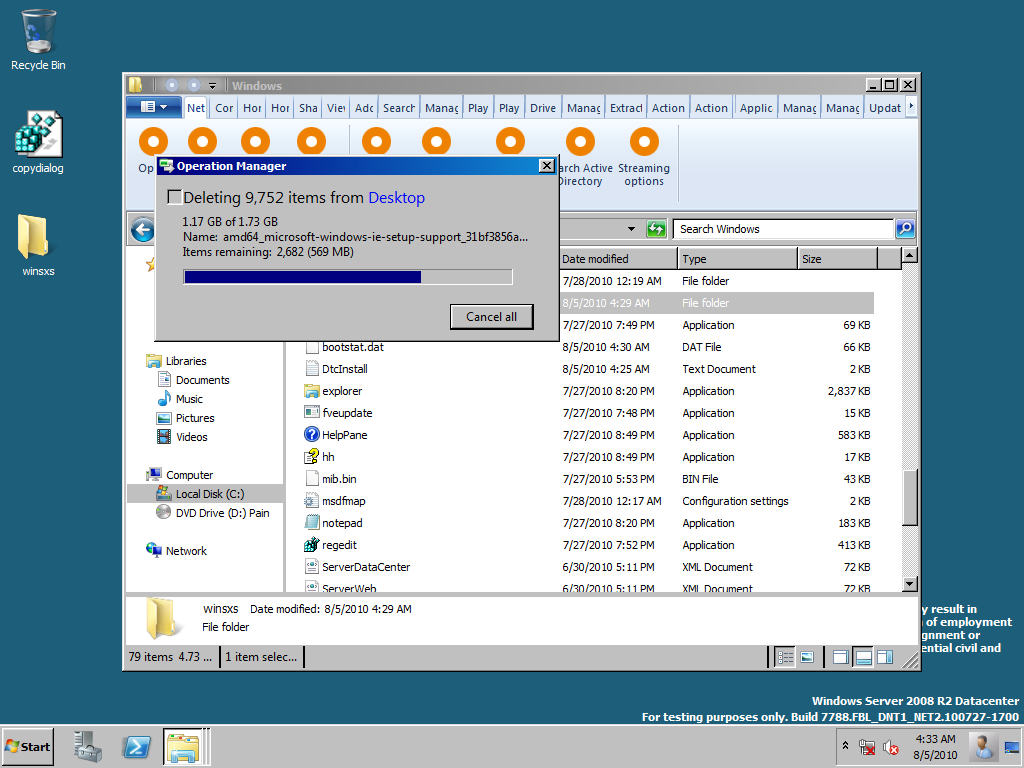The height and width of the screenshot is (768, 1024).
Task: Click the vertical scrollbar thumb in file list
Action: [910, 496]
